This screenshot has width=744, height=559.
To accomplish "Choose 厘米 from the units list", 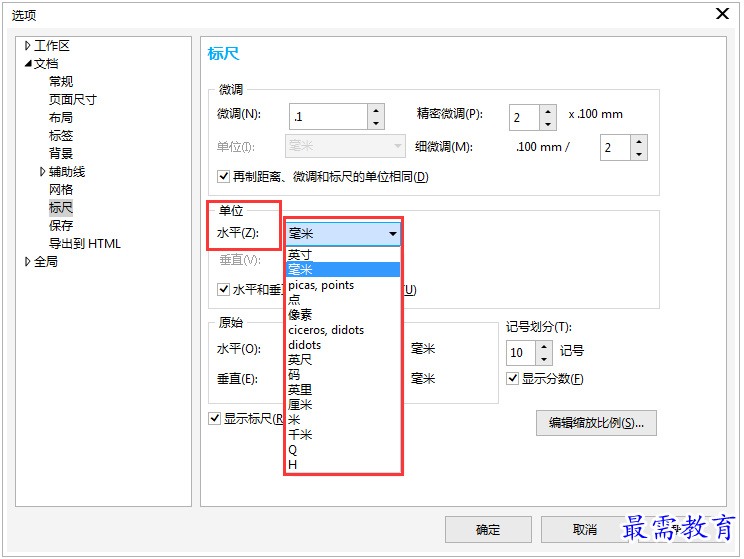I will (x=343, y=405).
